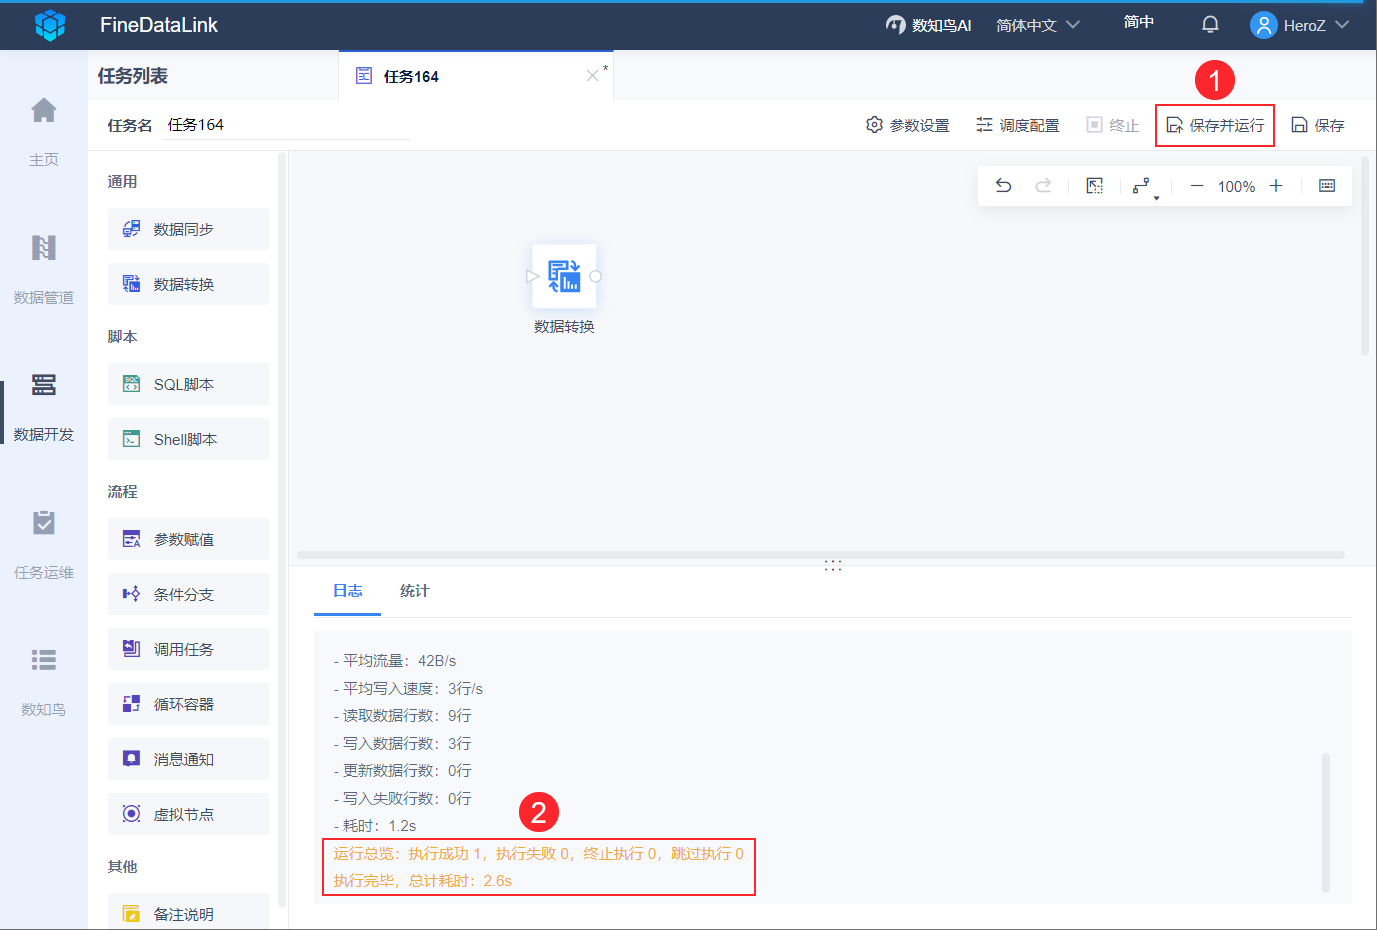The width and height of the screenshot is (1377, 930).
Task: Zoom in the canvas with plus
Action: 1276,186
